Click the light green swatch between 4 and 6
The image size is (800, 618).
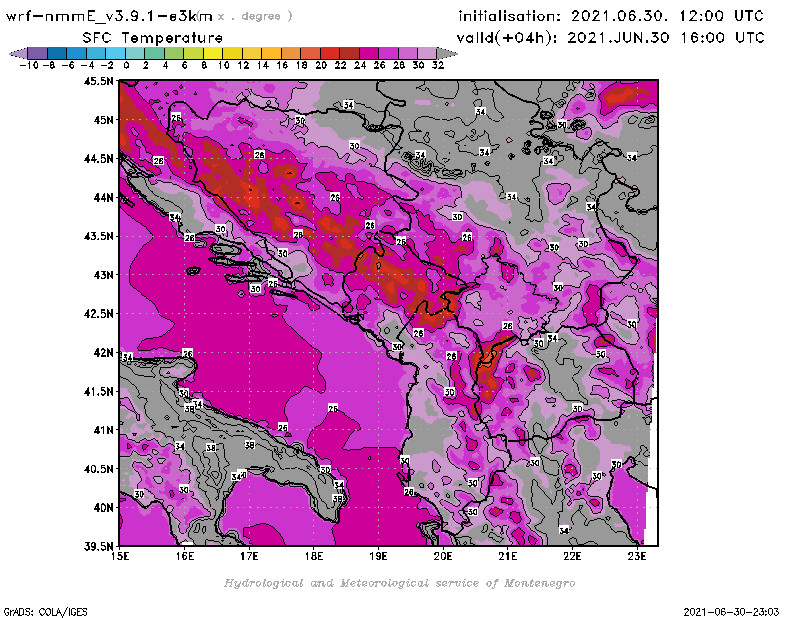pos(173,54)
